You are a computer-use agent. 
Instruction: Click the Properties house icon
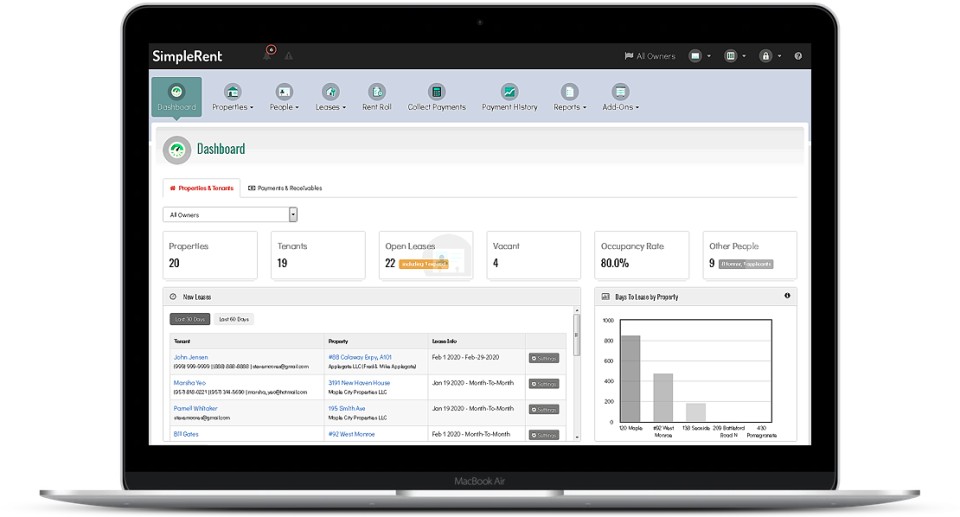click(x=232, y=92)
